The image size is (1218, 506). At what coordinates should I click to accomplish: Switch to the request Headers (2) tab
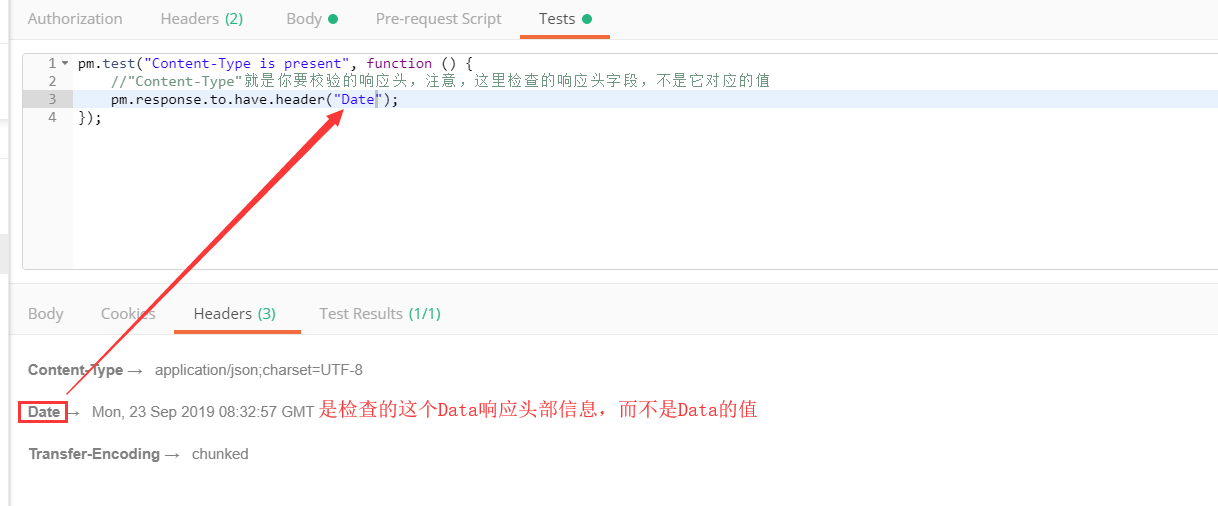pyautogui.click(x=201, y=19)
